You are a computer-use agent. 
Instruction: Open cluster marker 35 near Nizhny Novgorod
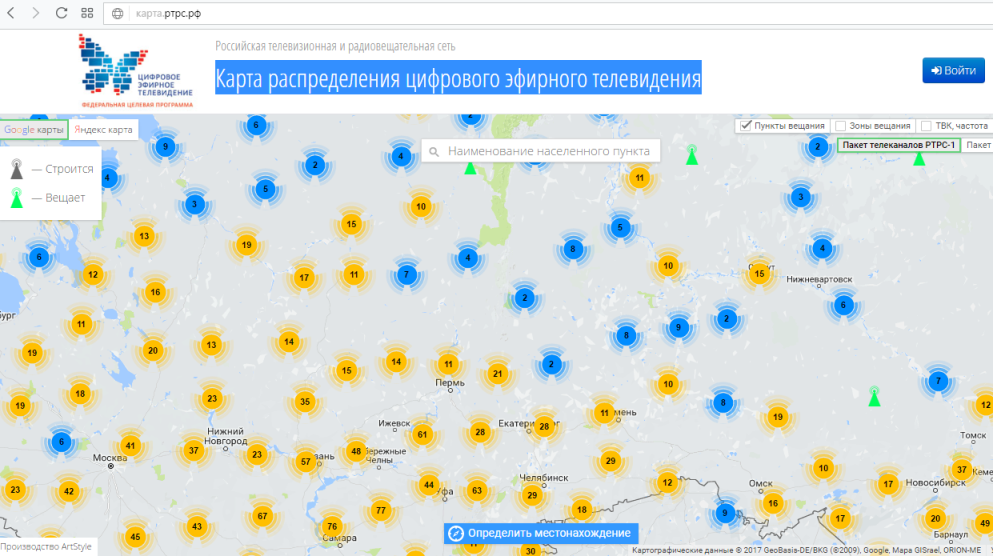click(x=305, y=402)
